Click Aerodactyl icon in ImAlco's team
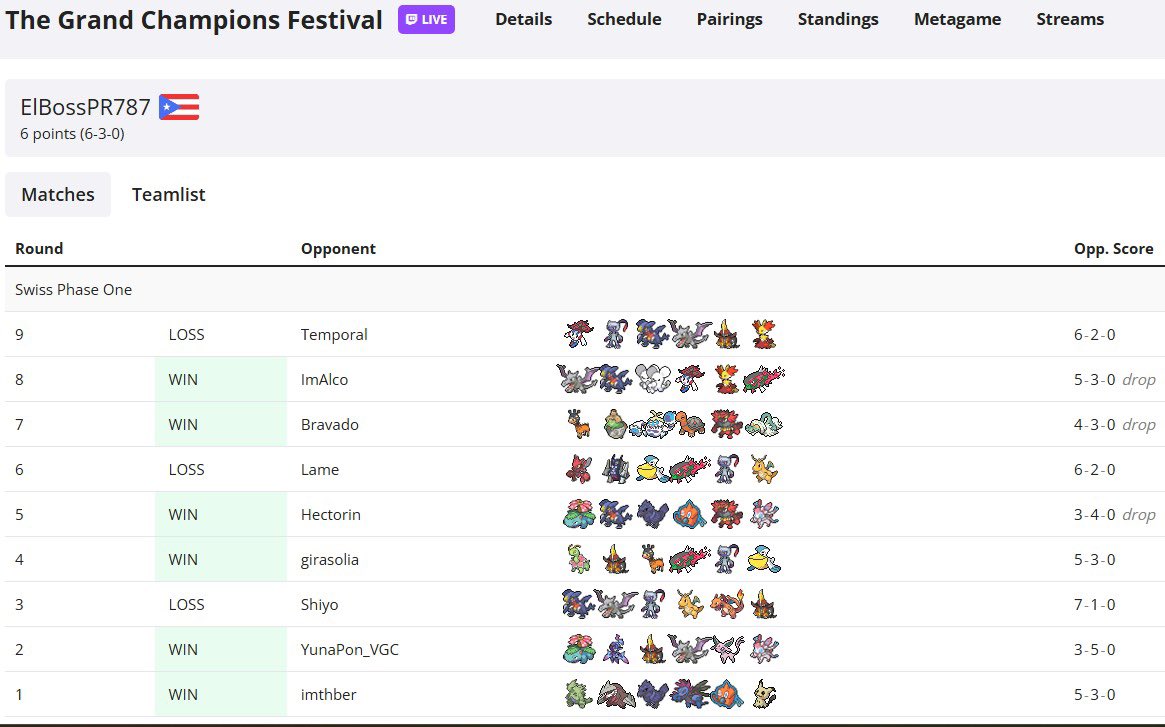Image resolution: width=1165 pixels, height=727 pixels. click(x=577, y=379)
